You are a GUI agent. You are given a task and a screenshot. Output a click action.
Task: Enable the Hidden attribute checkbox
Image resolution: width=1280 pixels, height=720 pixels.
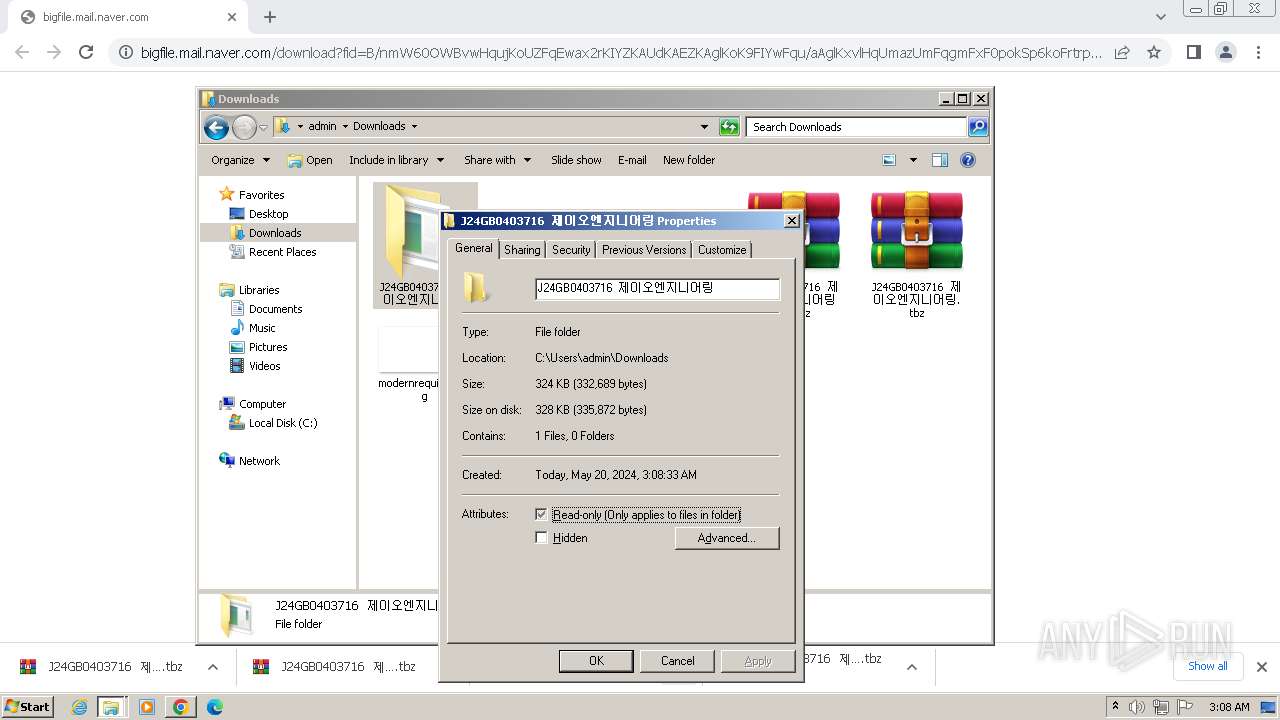tap(541, 538)
